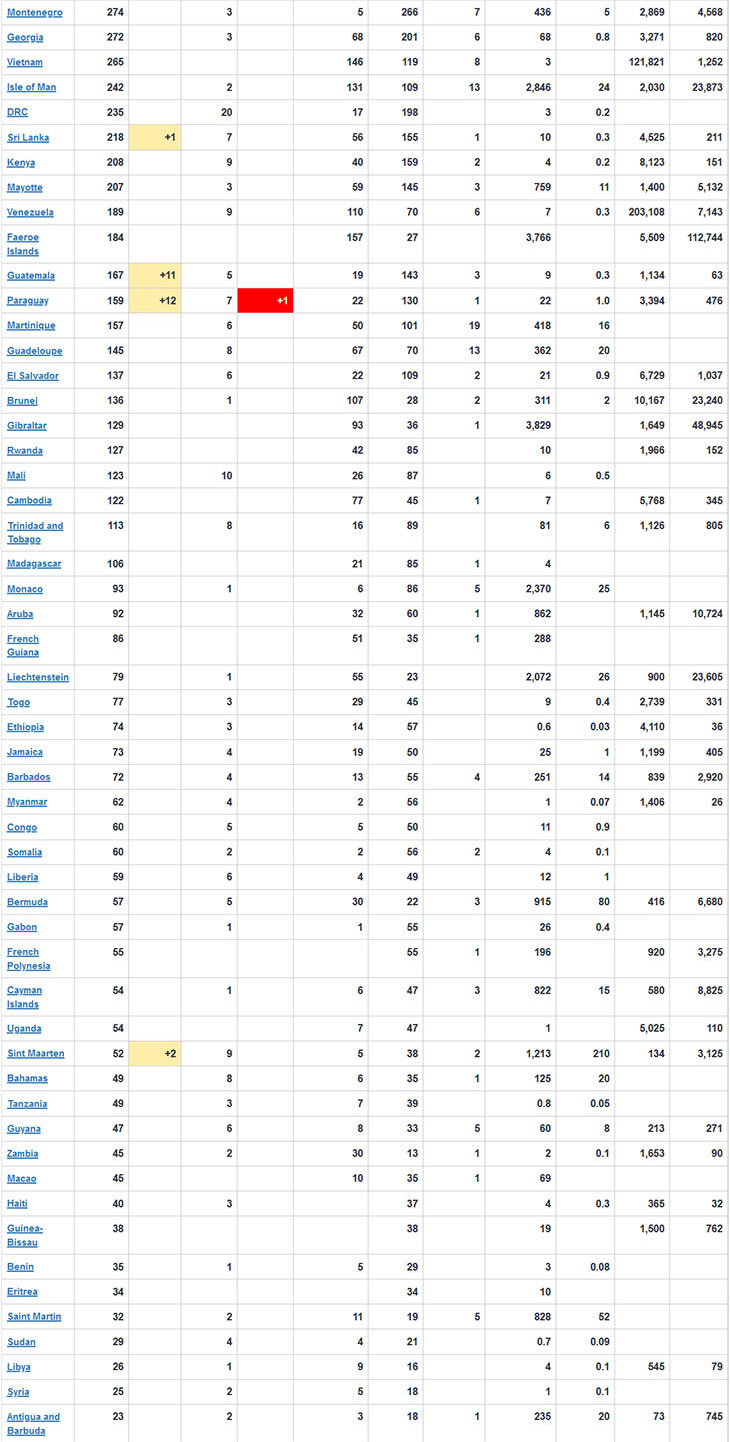Click the Paraguay country link
730x1442 pixels.
28,300
